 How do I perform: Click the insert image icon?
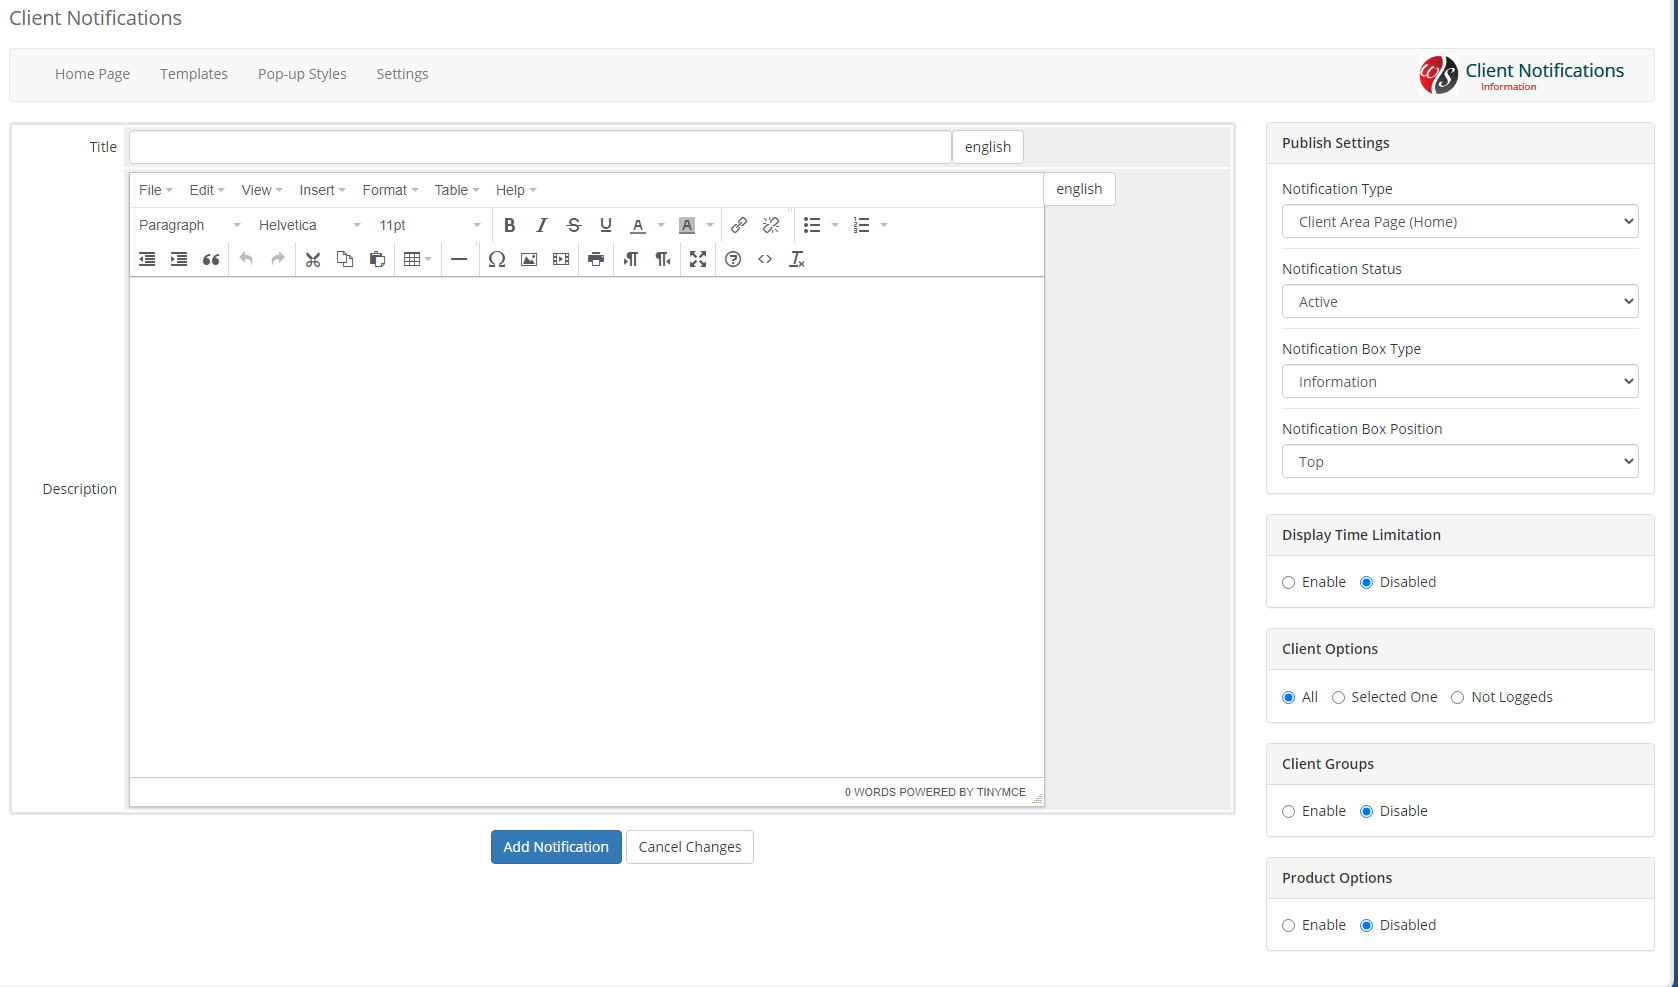pos(529,259)
